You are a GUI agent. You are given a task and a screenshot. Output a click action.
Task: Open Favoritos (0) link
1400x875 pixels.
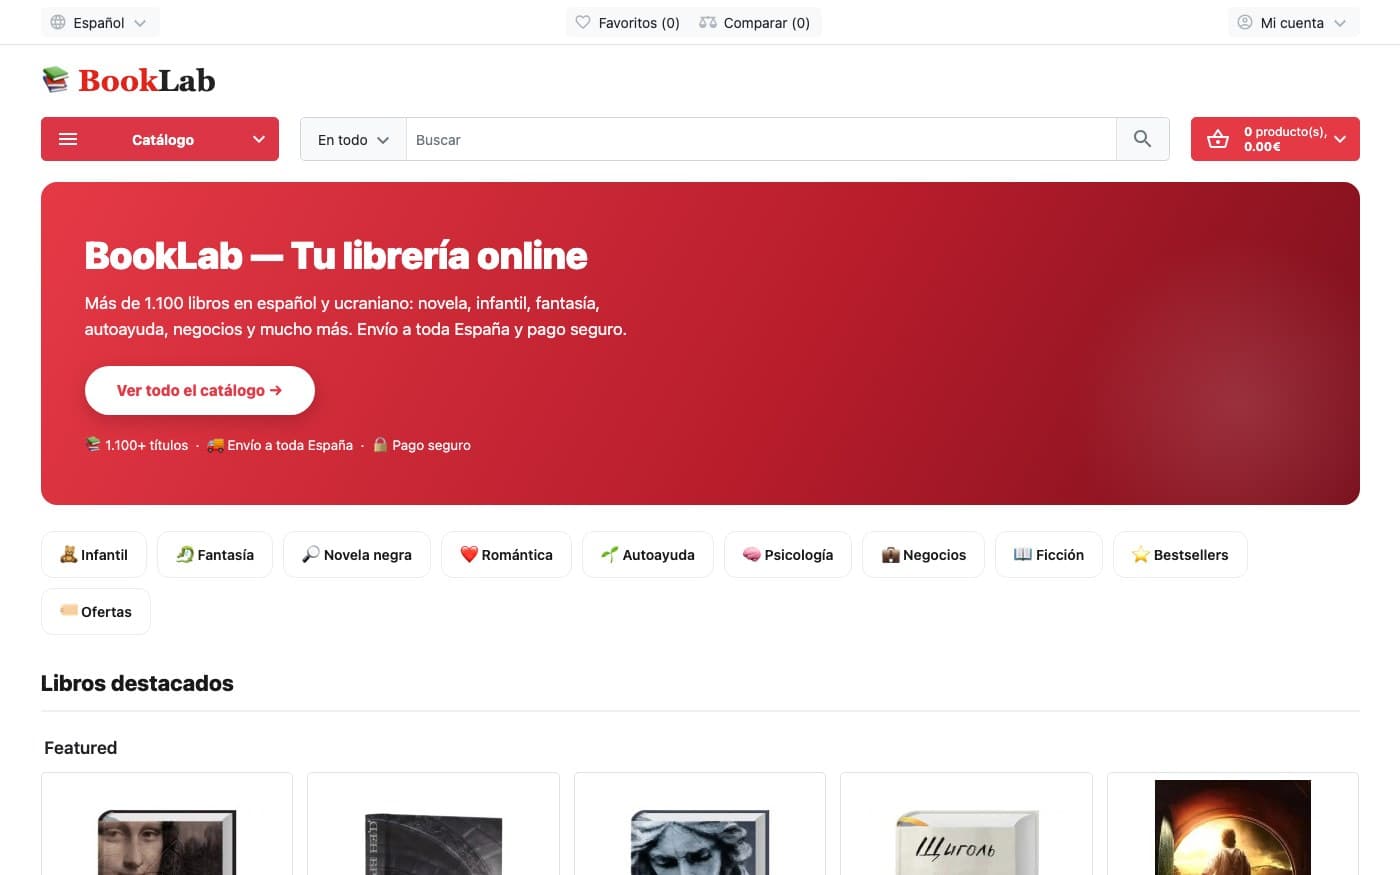pyautogui.click(x=628, y=22)
